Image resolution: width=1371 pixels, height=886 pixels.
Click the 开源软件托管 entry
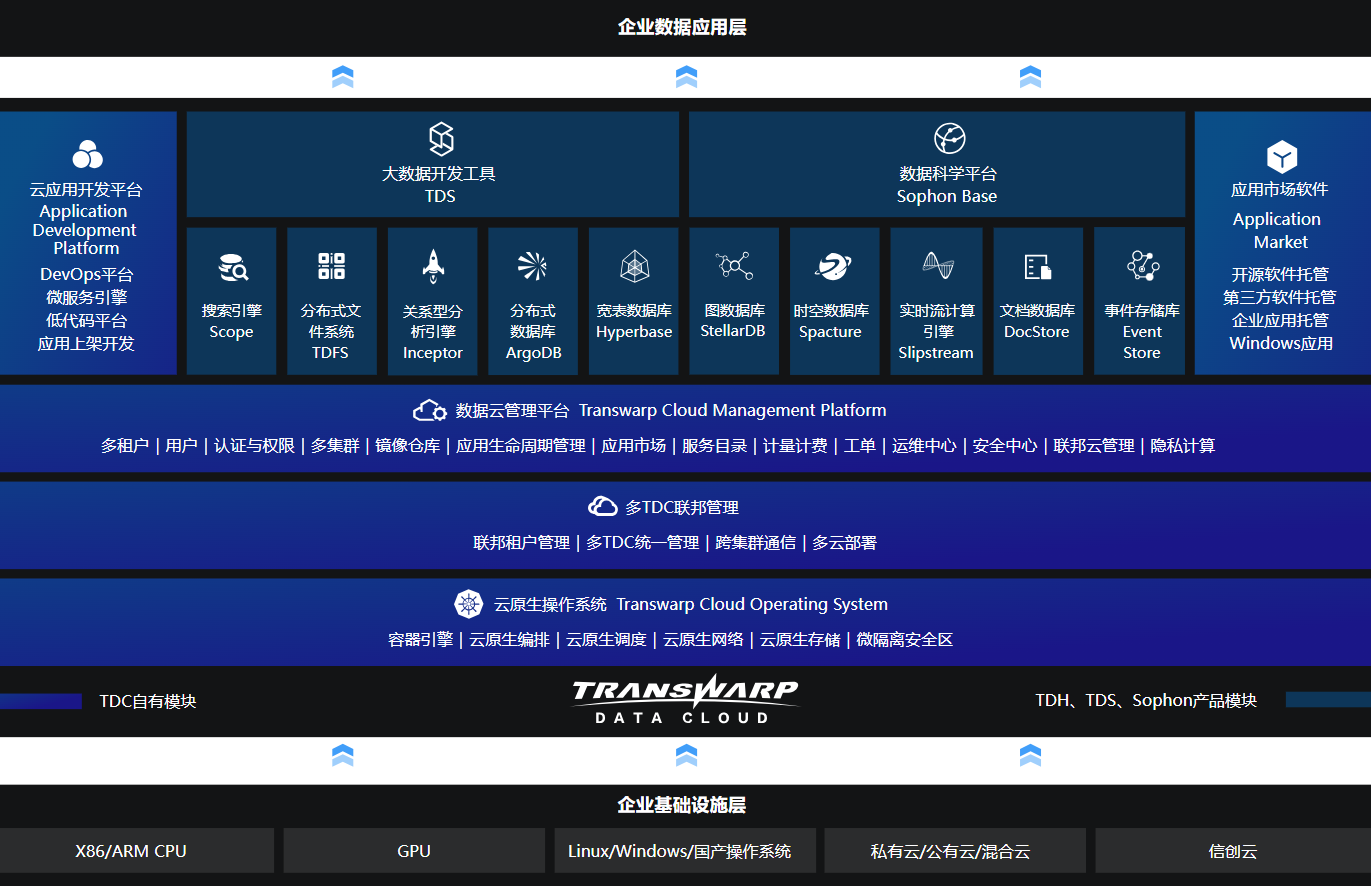coord(1280,274)
